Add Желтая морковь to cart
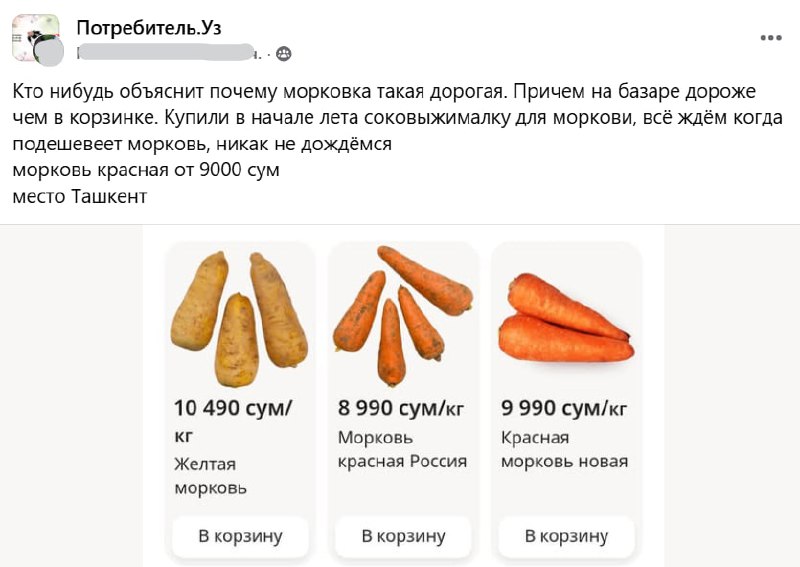Image resolution: width=800 pixels, height=567 pixels. (240, 537)
